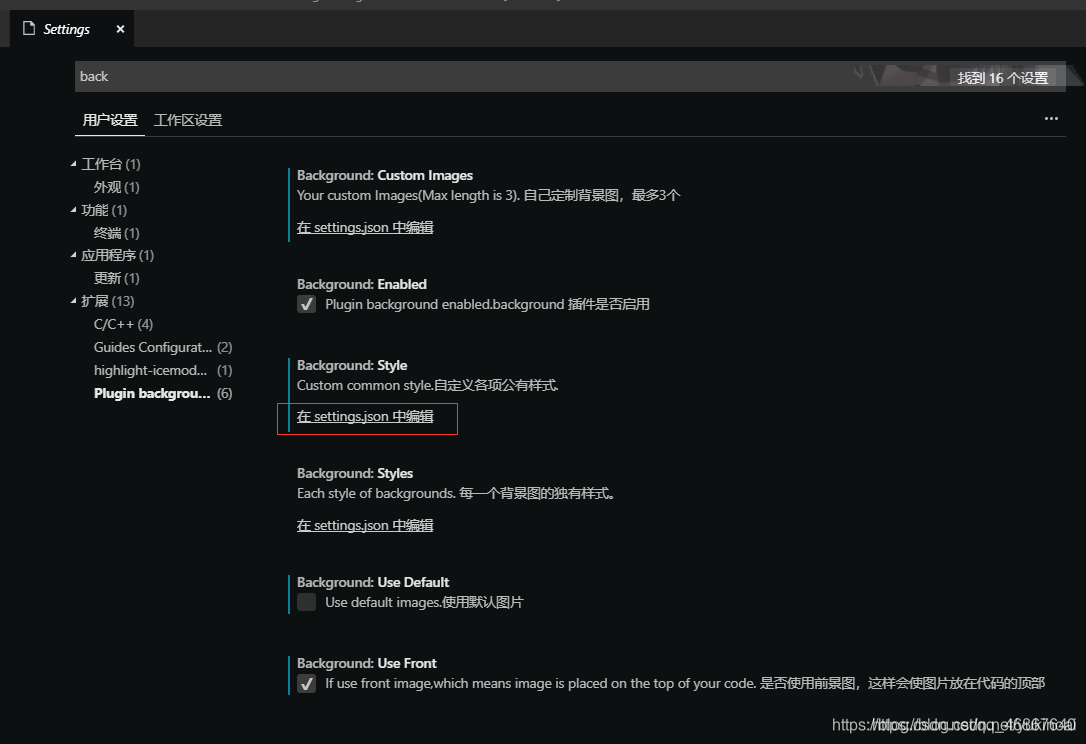Close the Settings tab
Viewport: 1086px width, 744px height.
tap(120, 29)
